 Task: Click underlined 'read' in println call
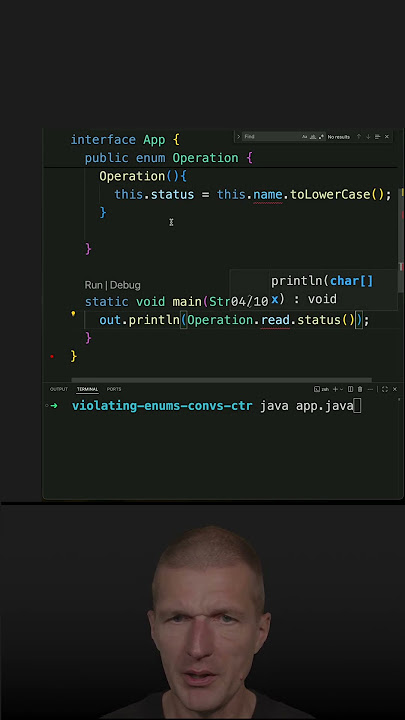click(x=275, y=320)
